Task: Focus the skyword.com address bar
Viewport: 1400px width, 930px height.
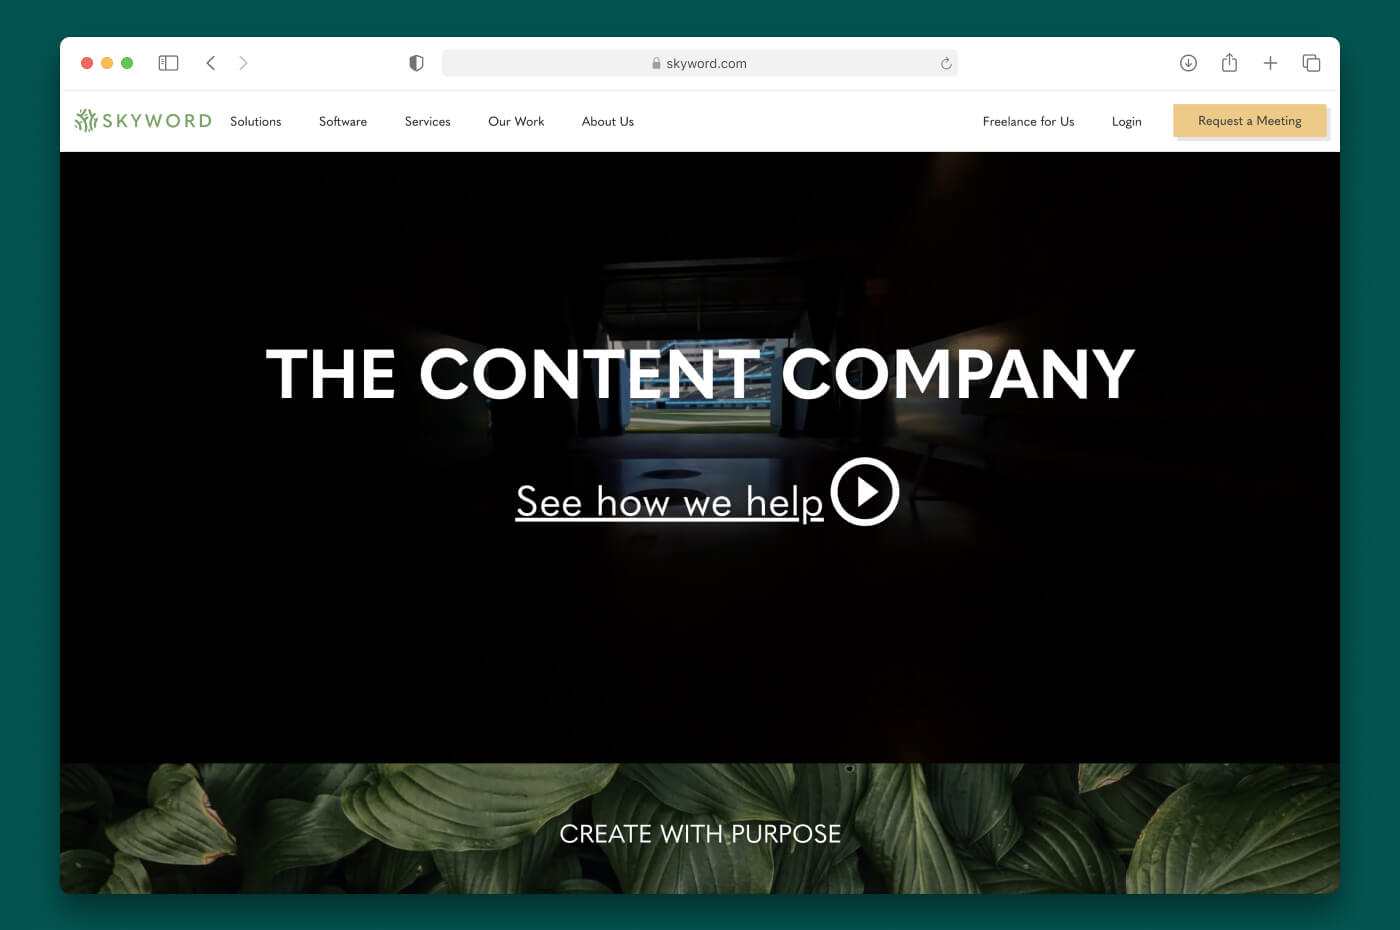Action: (699, 63)
